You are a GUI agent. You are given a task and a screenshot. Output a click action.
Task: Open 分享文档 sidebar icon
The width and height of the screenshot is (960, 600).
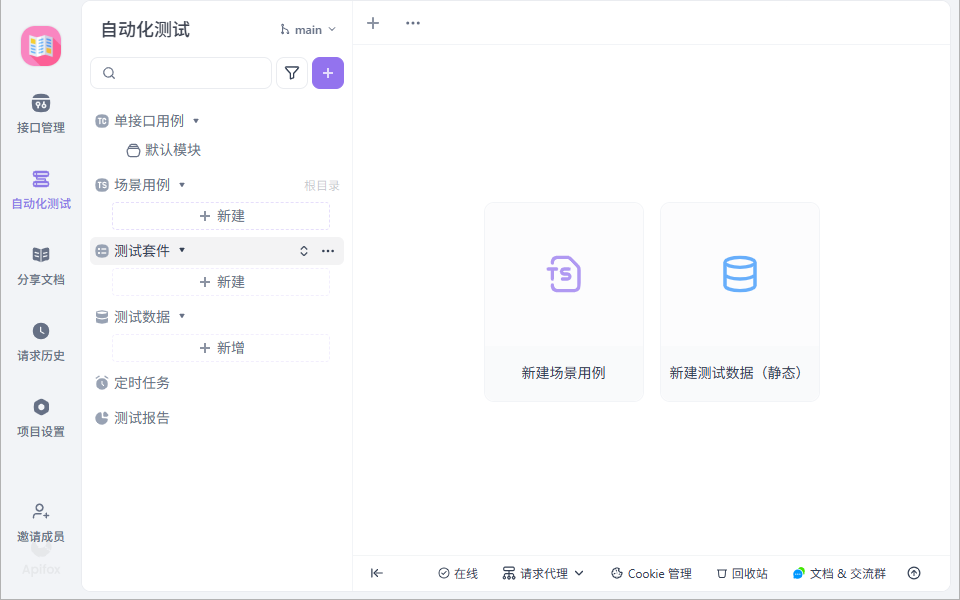tap(41, 255)
